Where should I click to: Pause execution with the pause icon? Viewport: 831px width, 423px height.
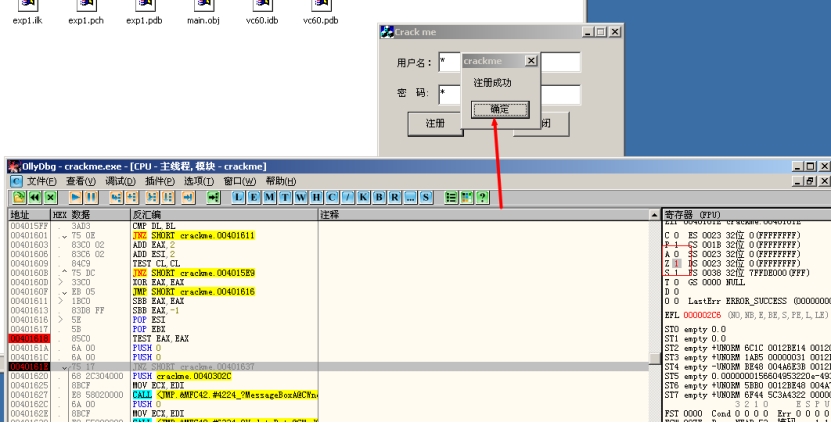92,198
